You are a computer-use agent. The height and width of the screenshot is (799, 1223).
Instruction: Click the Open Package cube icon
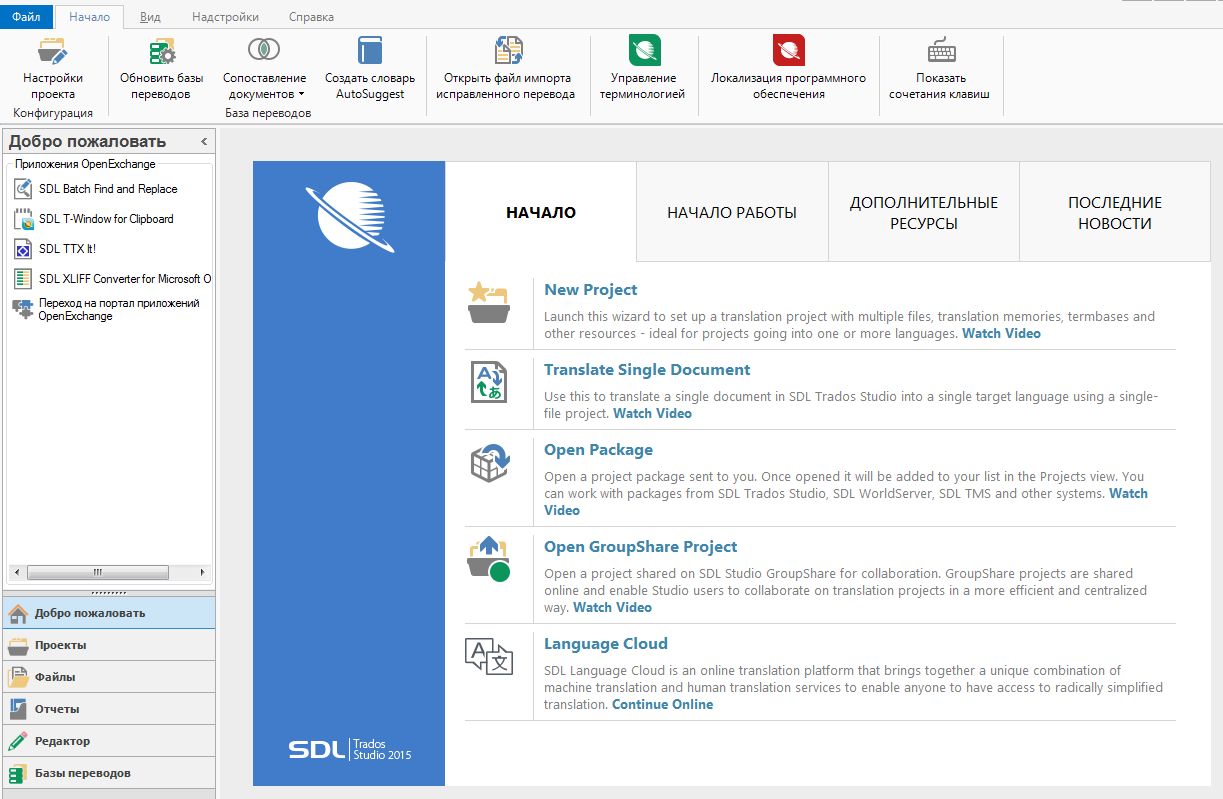pyautogui.click(x=490, y=462)
